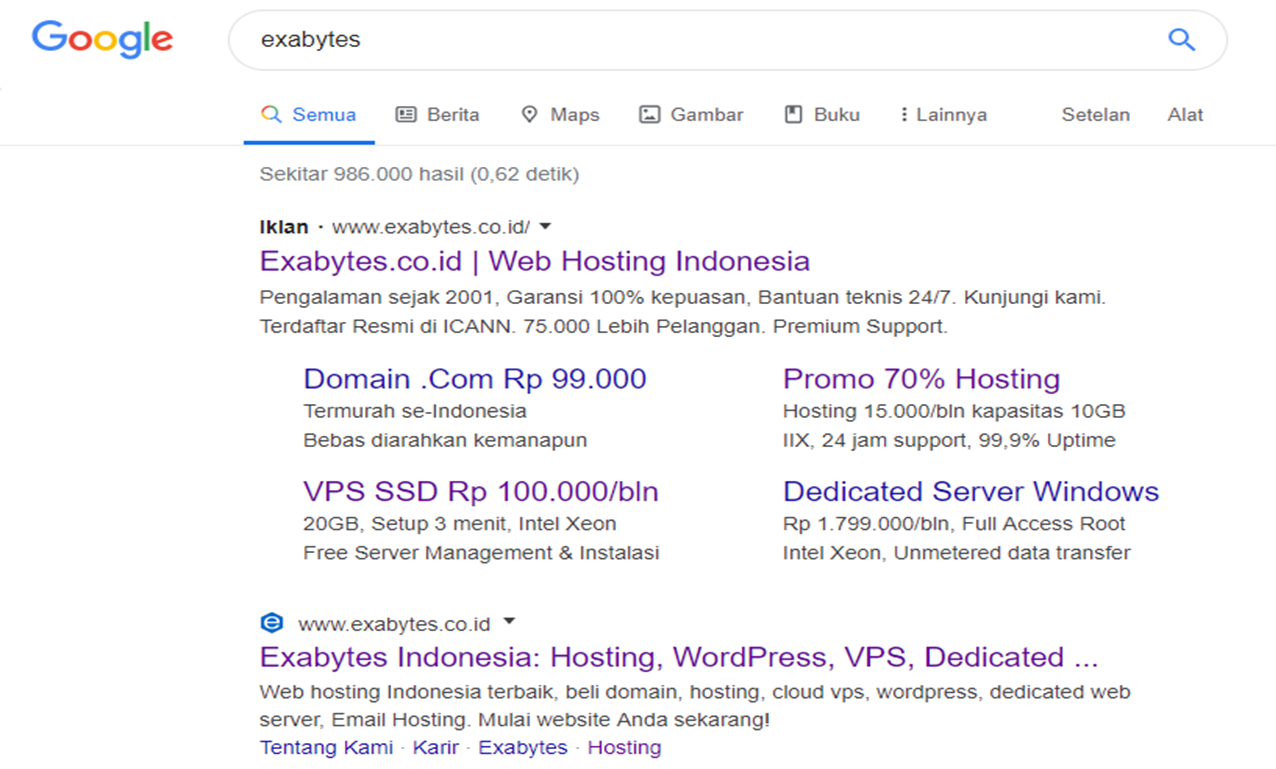1276x769 pixels.
Task: Open Exabytes Indonesia: Hosting, WordPress result
Action: coord(679,657)
